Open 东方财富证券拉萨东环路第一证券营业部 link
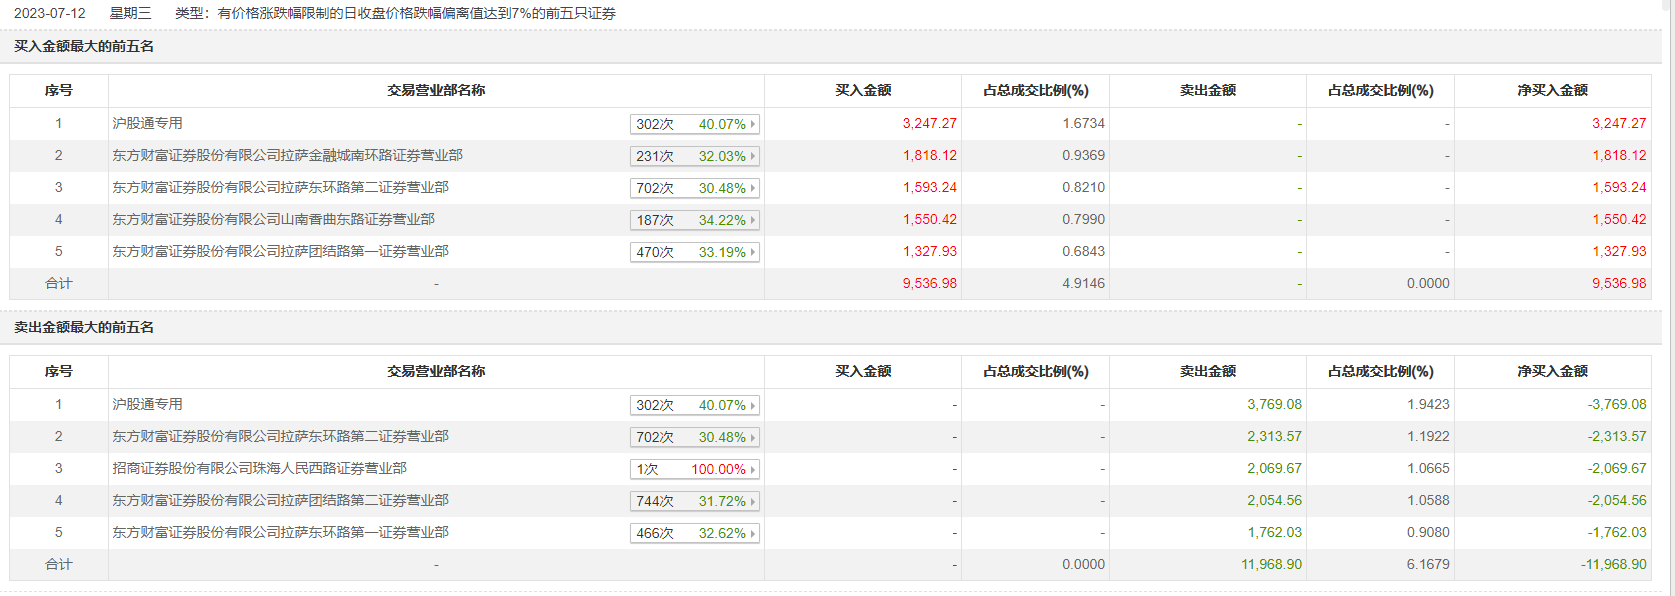The image size is (1675, 596). point(280,532)
